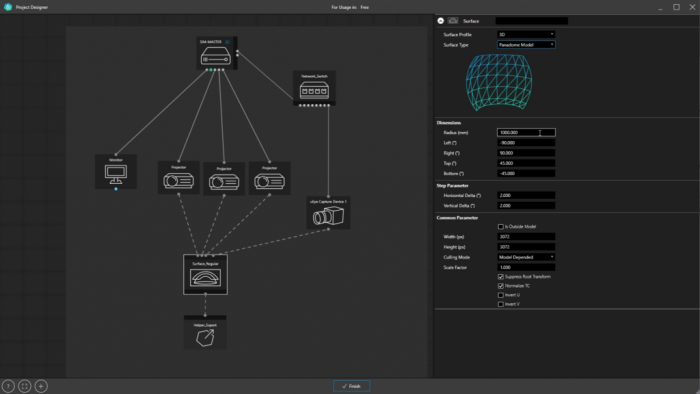700x394 pixels.
Task: Click the fit-to-view icon at bottom left
Action: [25, 386]
